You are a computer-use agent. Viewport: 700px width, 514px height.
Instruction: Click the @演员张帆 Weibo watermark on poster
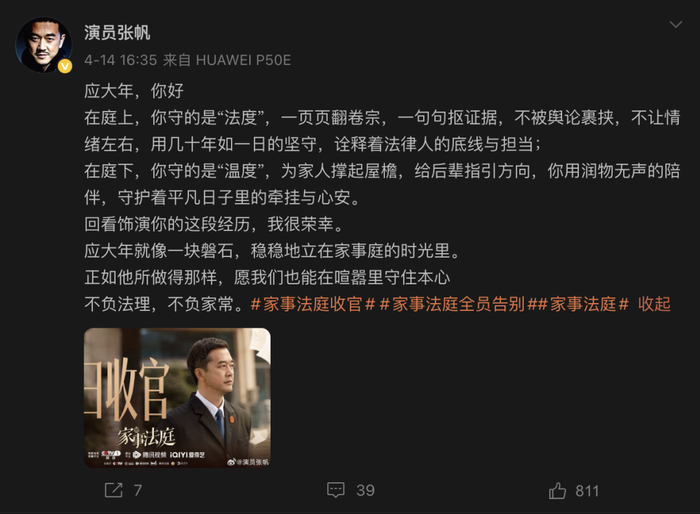(x=248, y=462)
